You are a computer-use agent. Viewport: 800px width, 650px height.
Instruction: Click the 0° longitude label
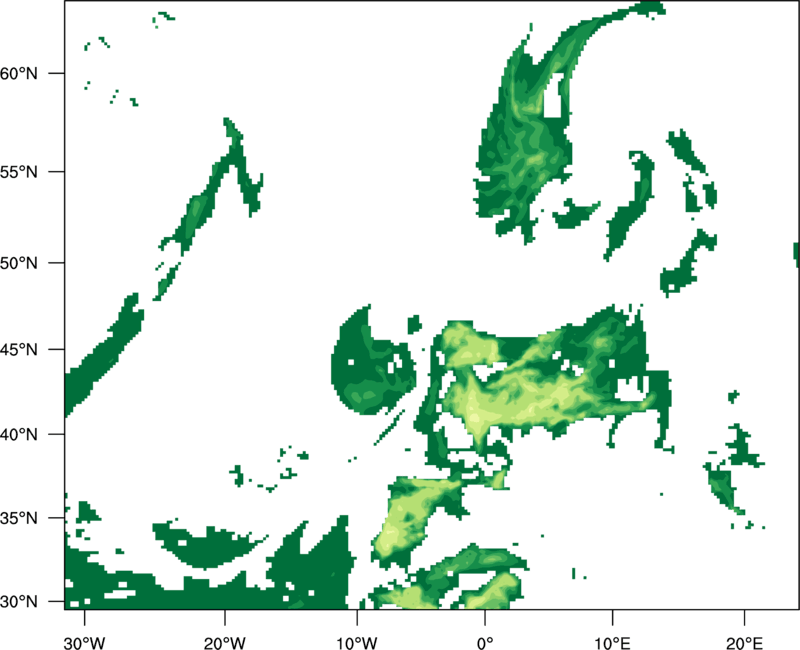pyautogui.click(x=485, y=643)
